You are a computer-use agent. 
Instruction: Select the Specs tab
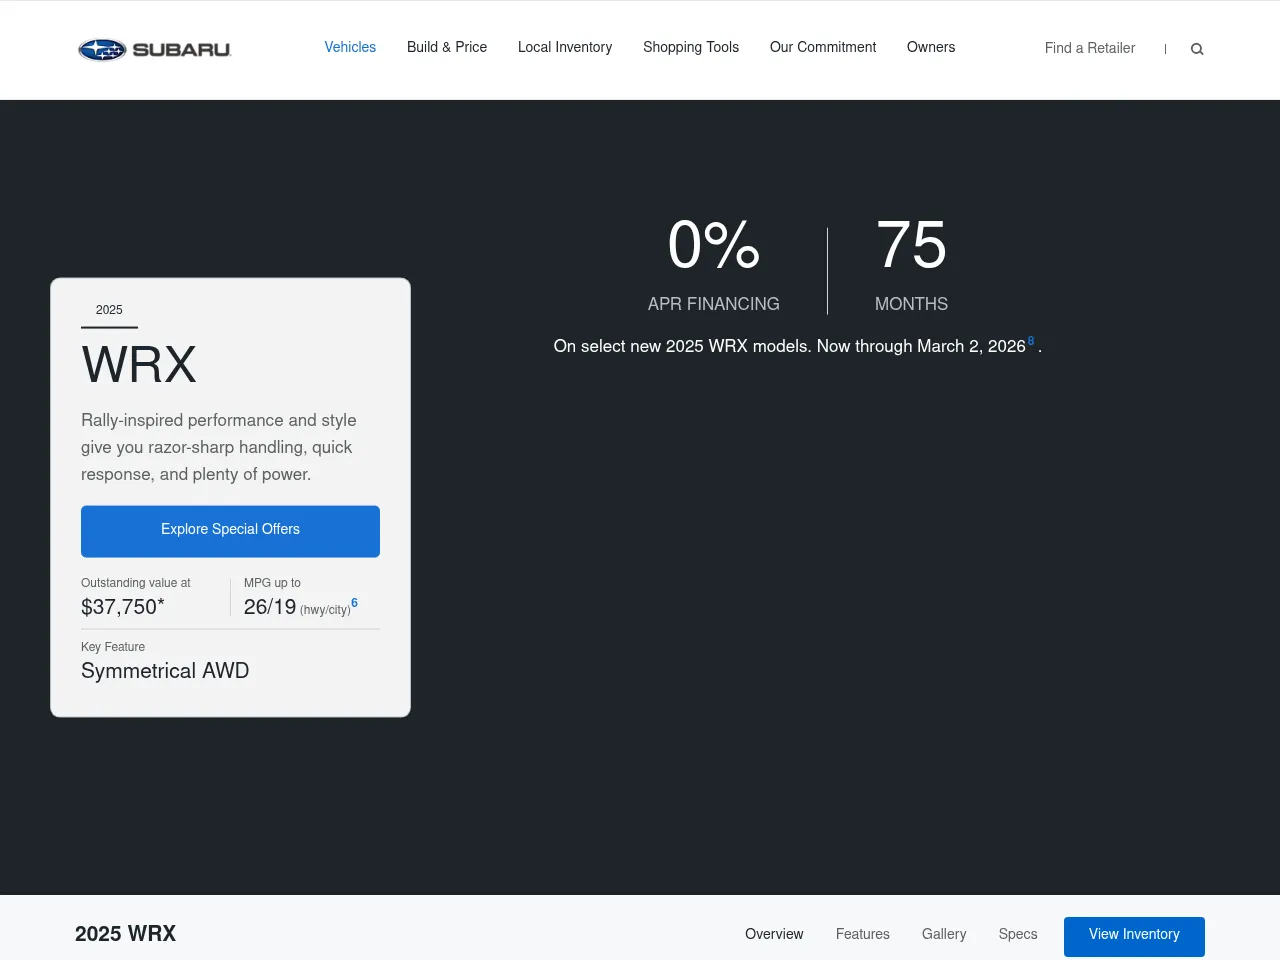pos(1018,934)
